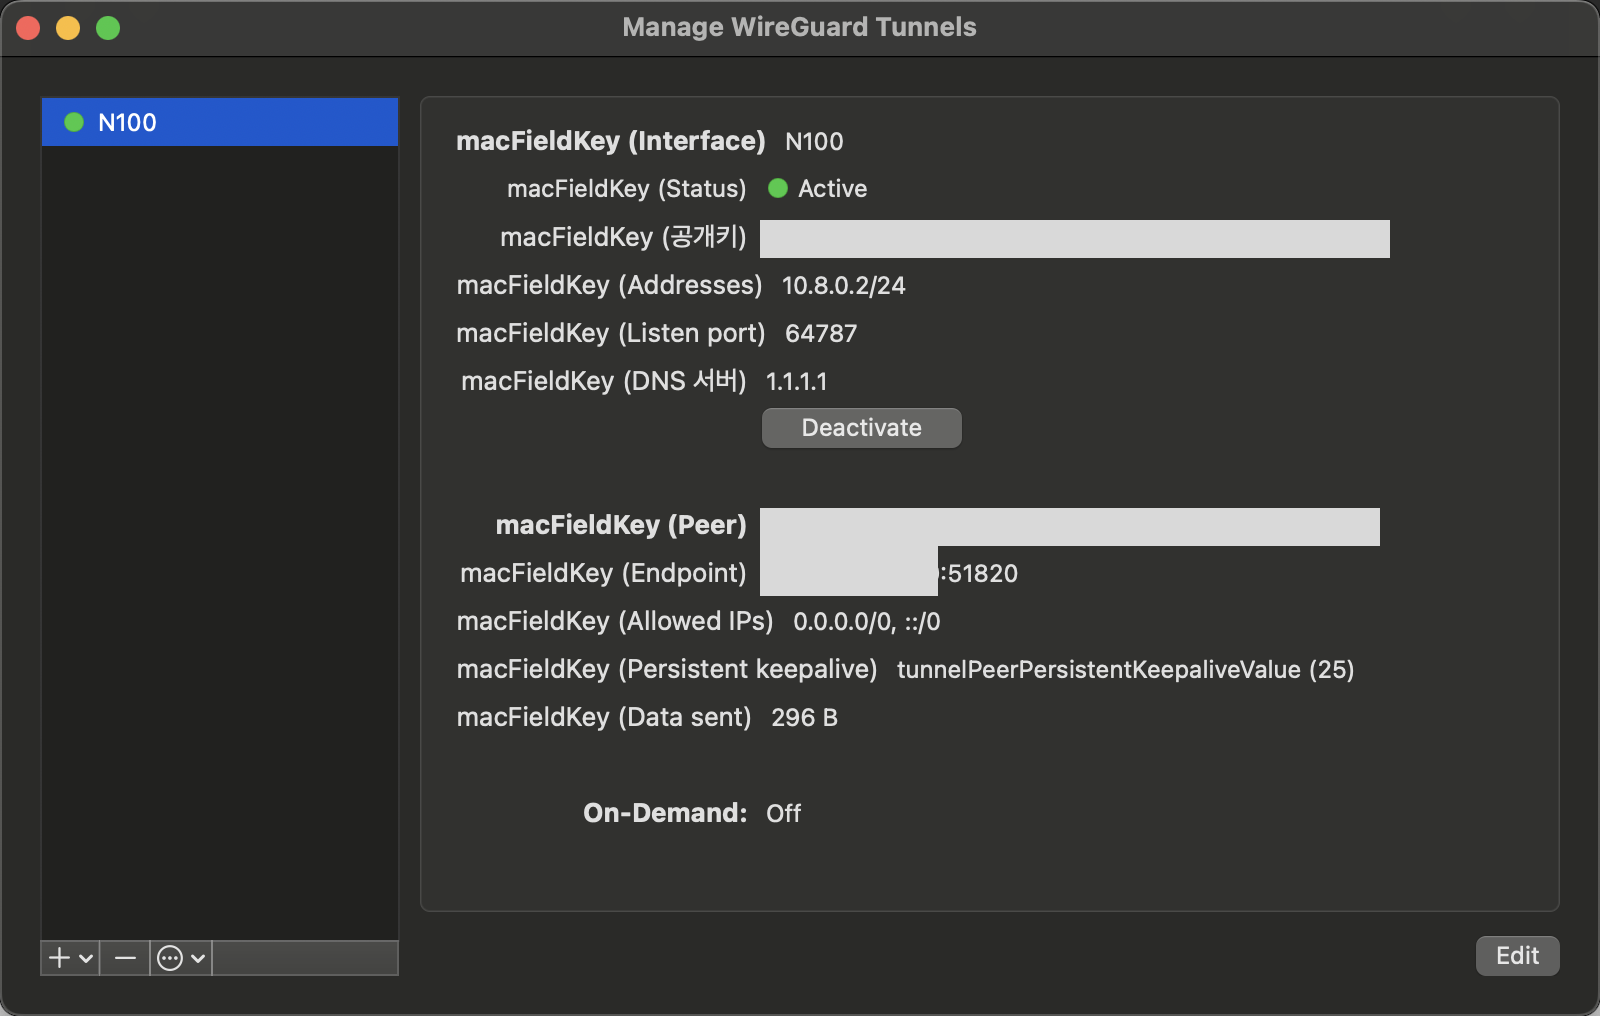Expand the chevron next to the ellipsis icon
The width and height of the screenshot is (1600, 1016).
[198, 958]
